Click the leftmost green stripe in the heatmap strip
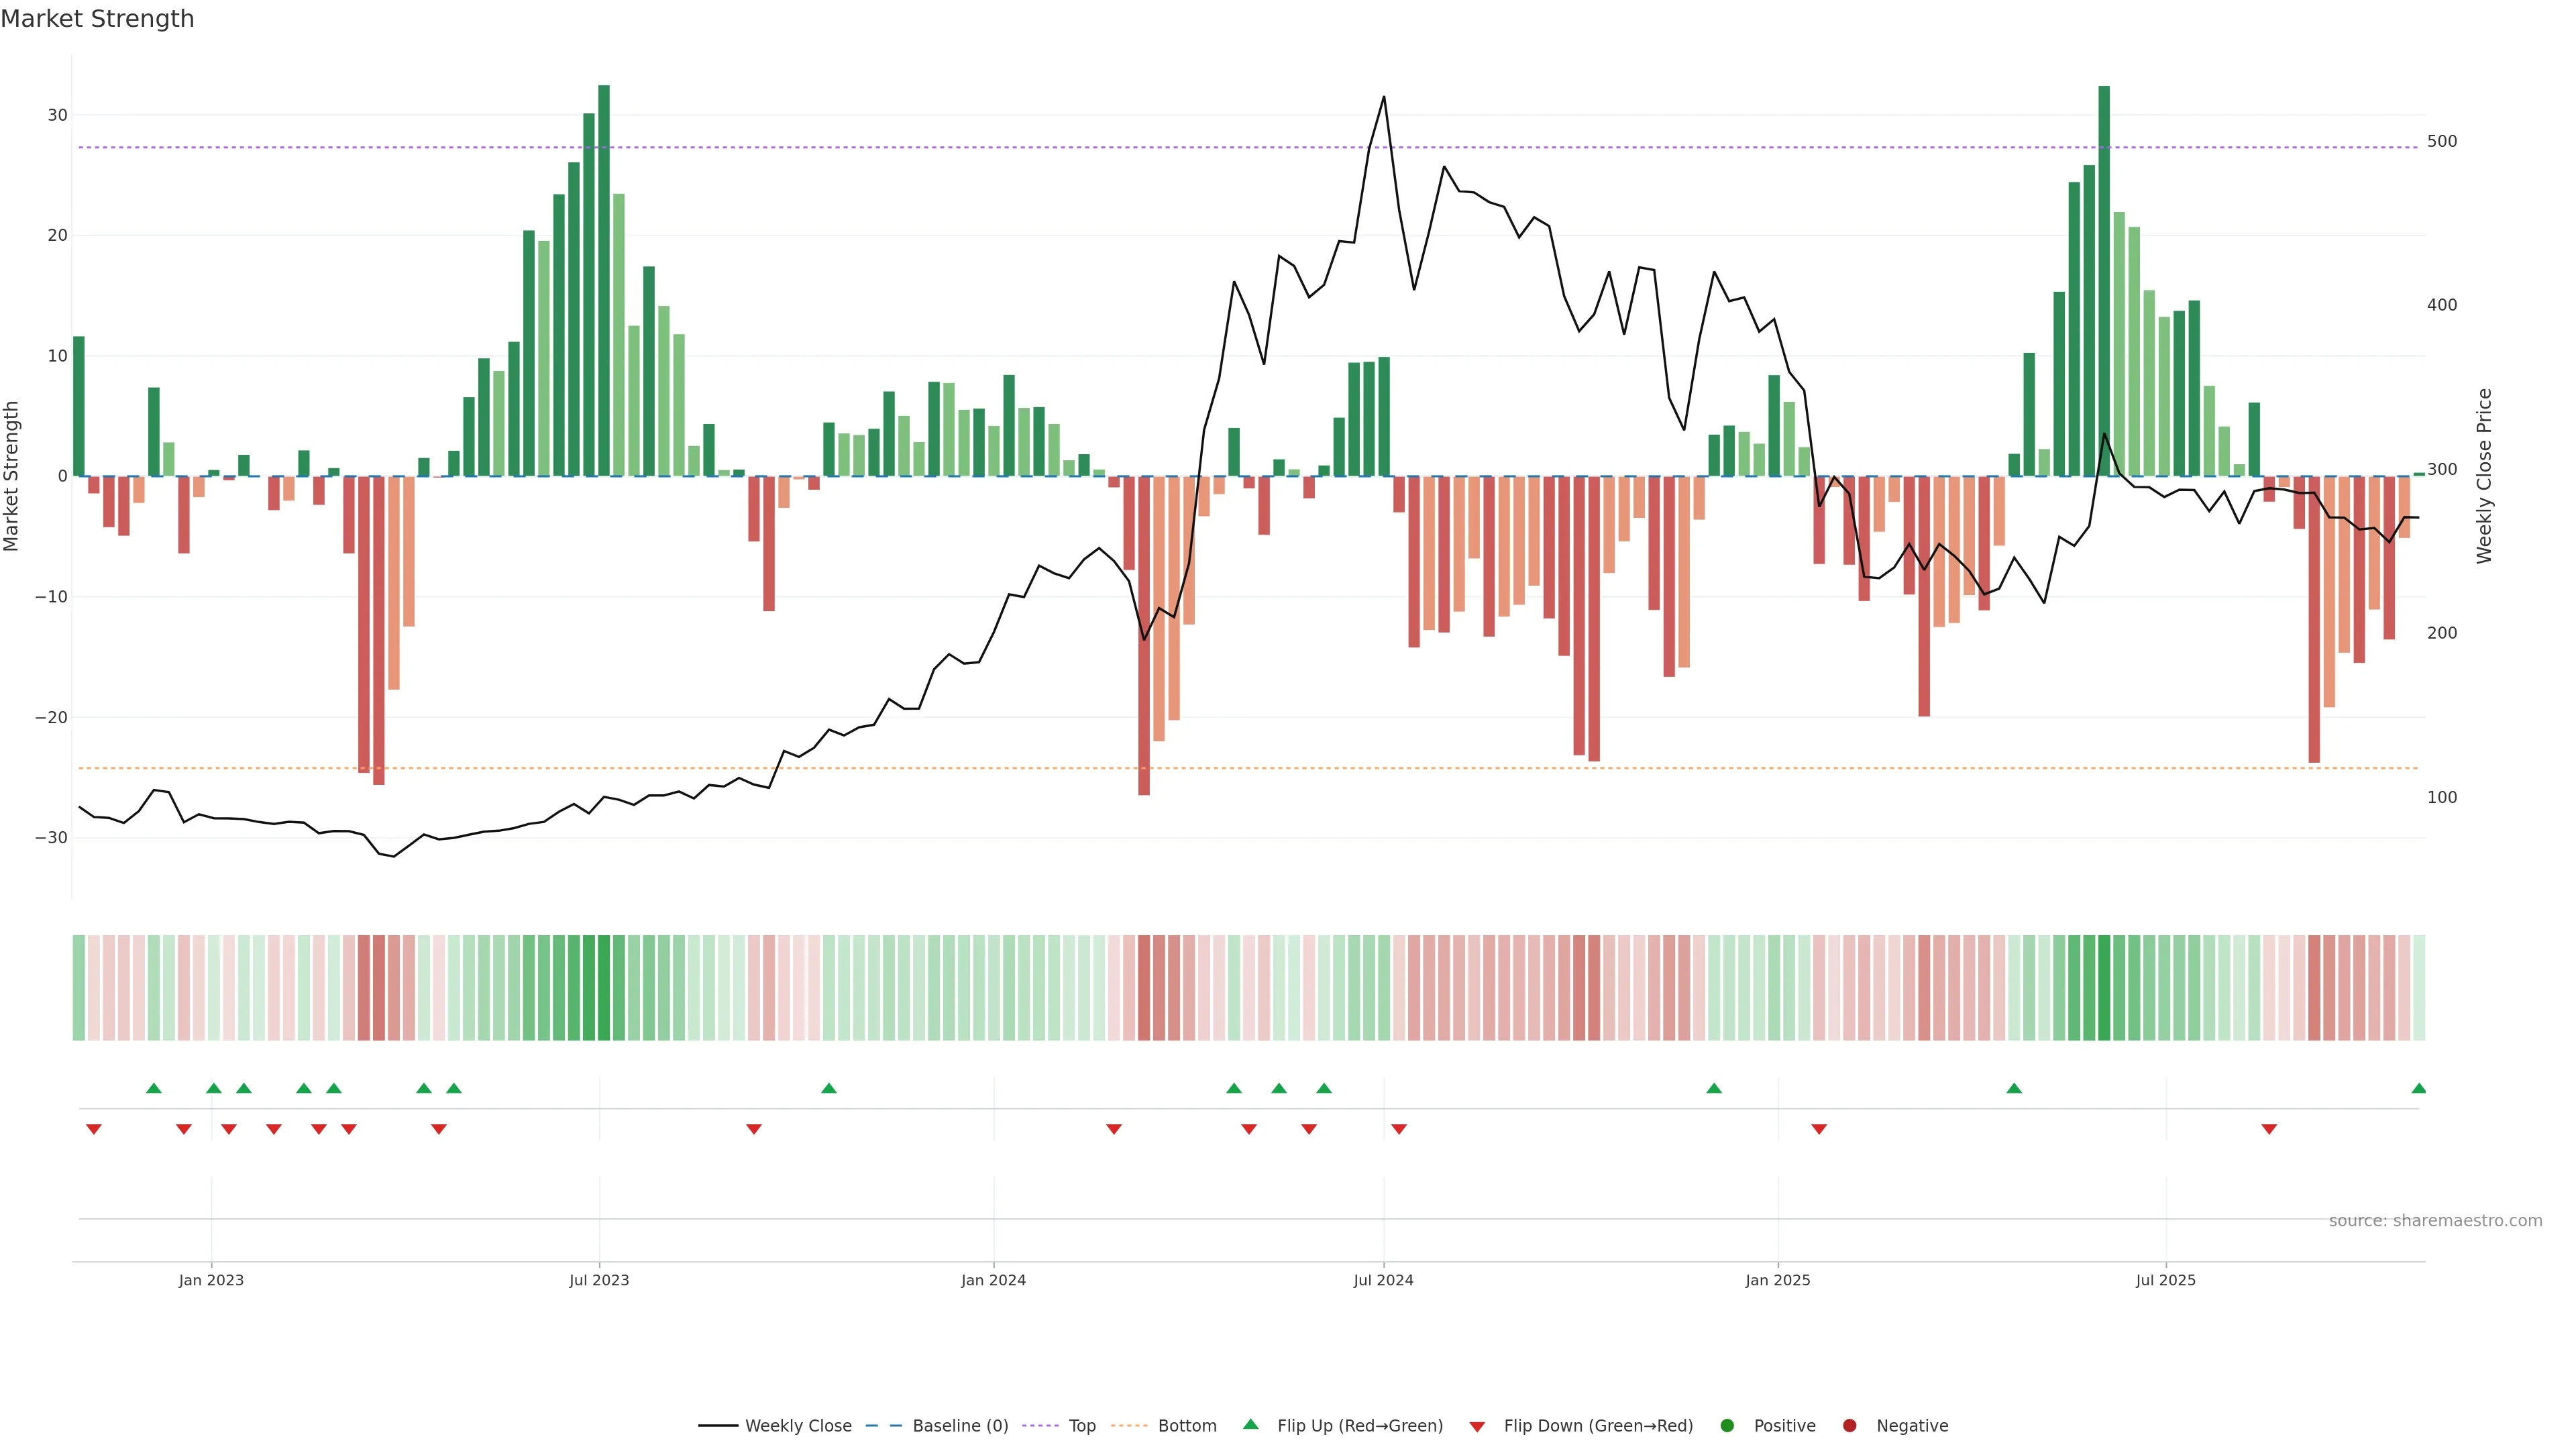Image resolution: width=2576 pixels, height=1449 pixels. [79, 988]
